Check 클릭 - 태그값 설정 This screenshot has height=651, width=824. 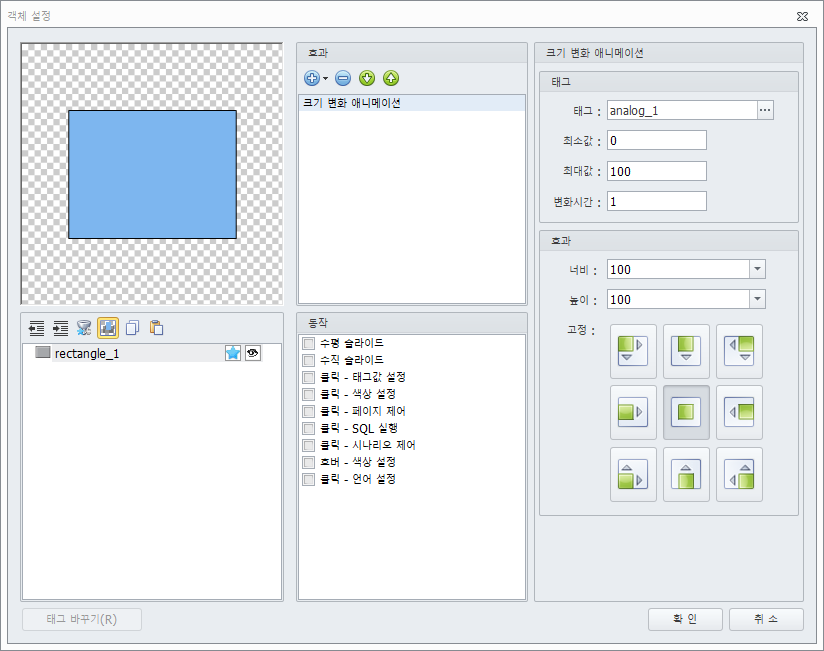tap(308, 377)
